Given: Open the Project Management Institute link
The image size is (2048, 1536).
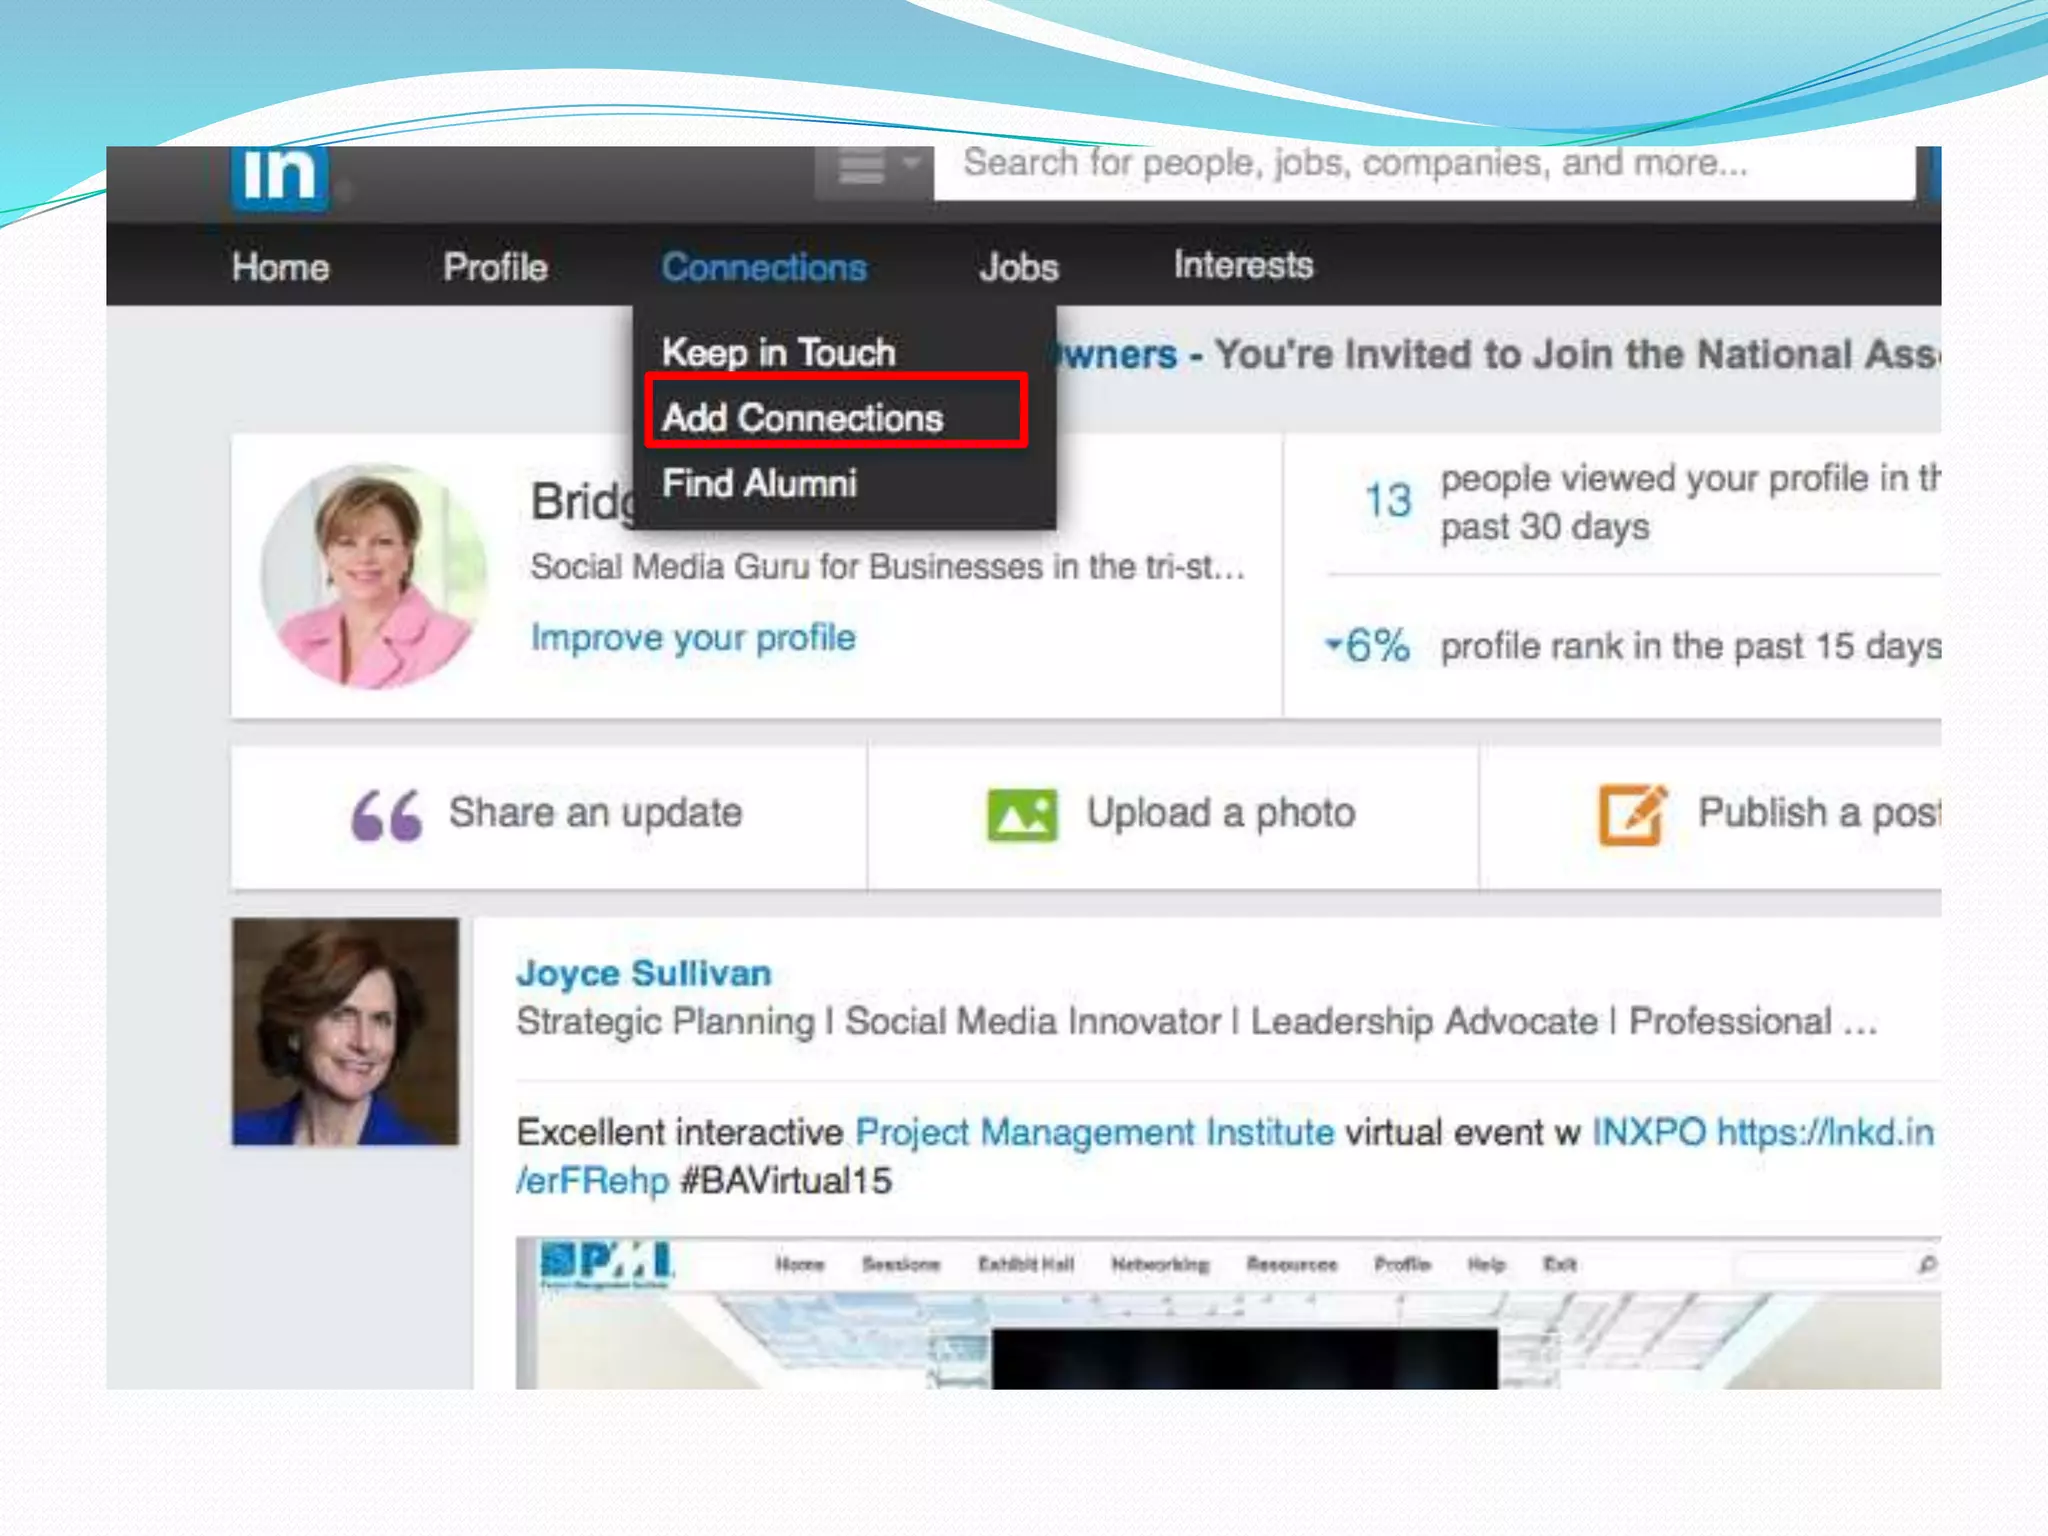Looking at the screenshot, I should pyautogui.click(x=1094, y=1133).
